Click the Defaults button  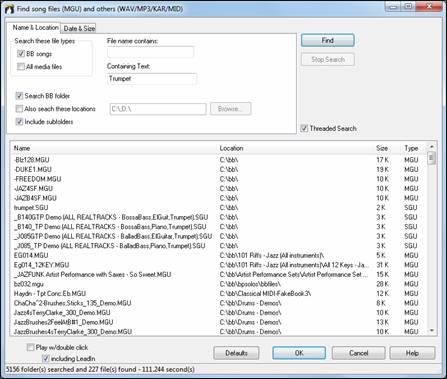pos(236,353)
